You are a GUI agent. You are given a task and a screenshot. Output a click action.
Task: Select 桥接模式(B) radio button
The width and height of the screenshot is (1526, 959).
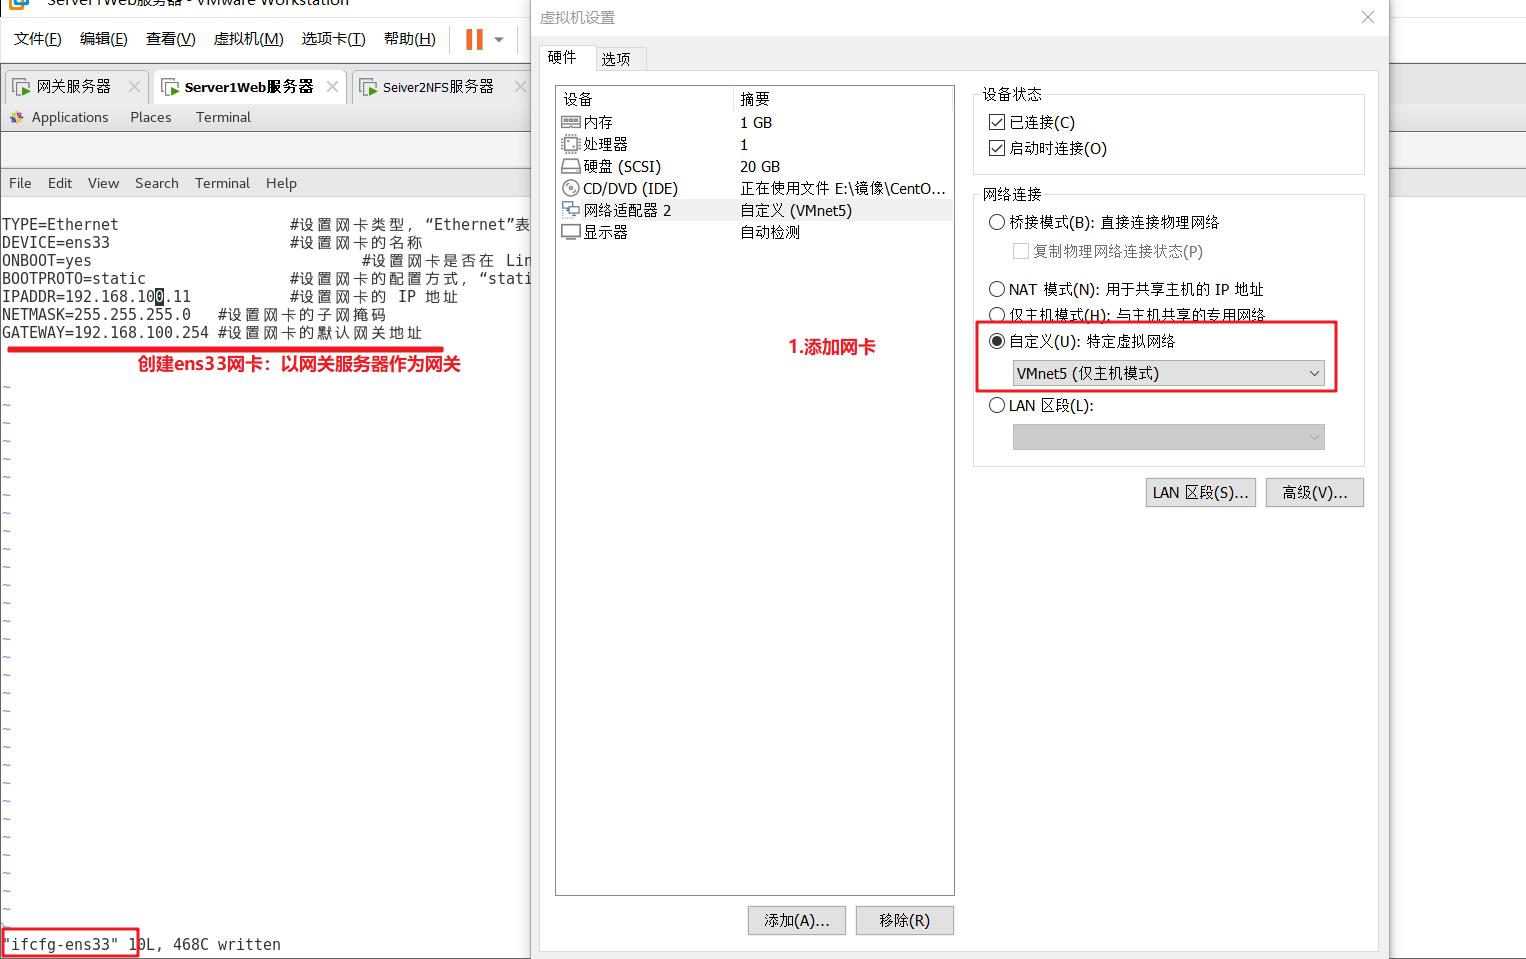tap(997, 222)
